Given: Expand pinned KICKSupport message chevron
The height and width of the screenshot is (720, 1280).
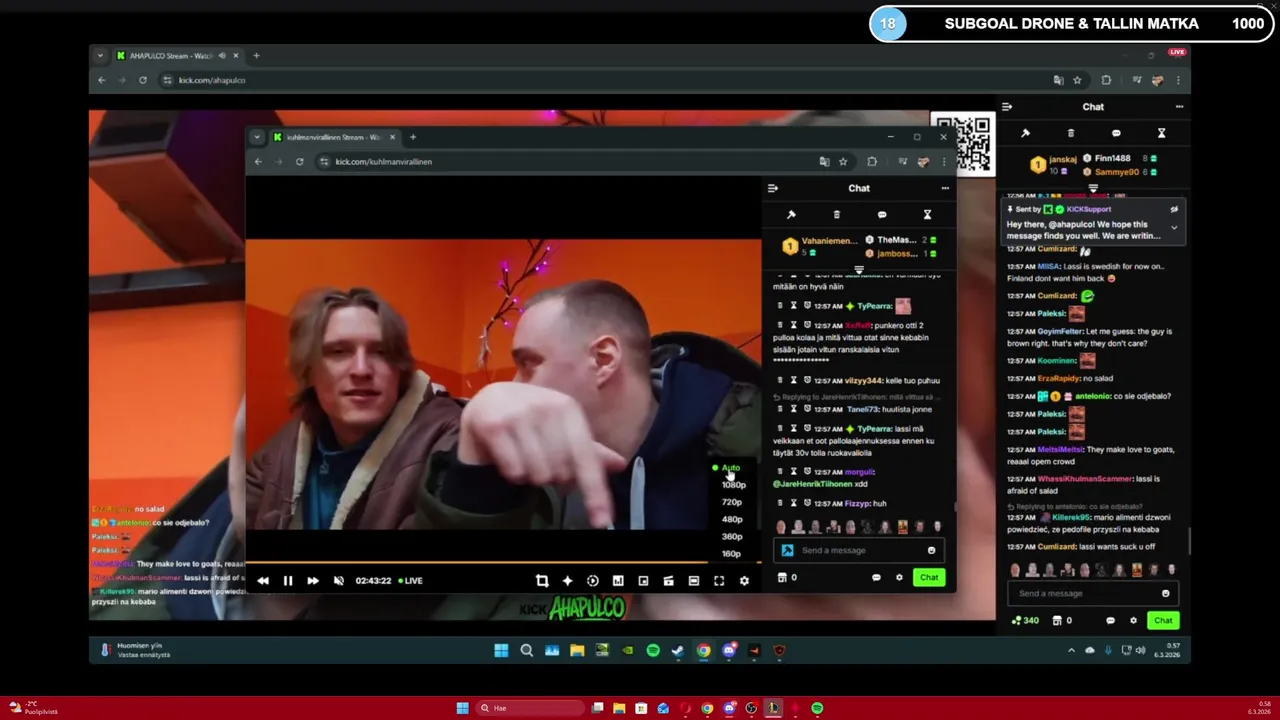Looking at the screenshot, I should click(1174, 228).
